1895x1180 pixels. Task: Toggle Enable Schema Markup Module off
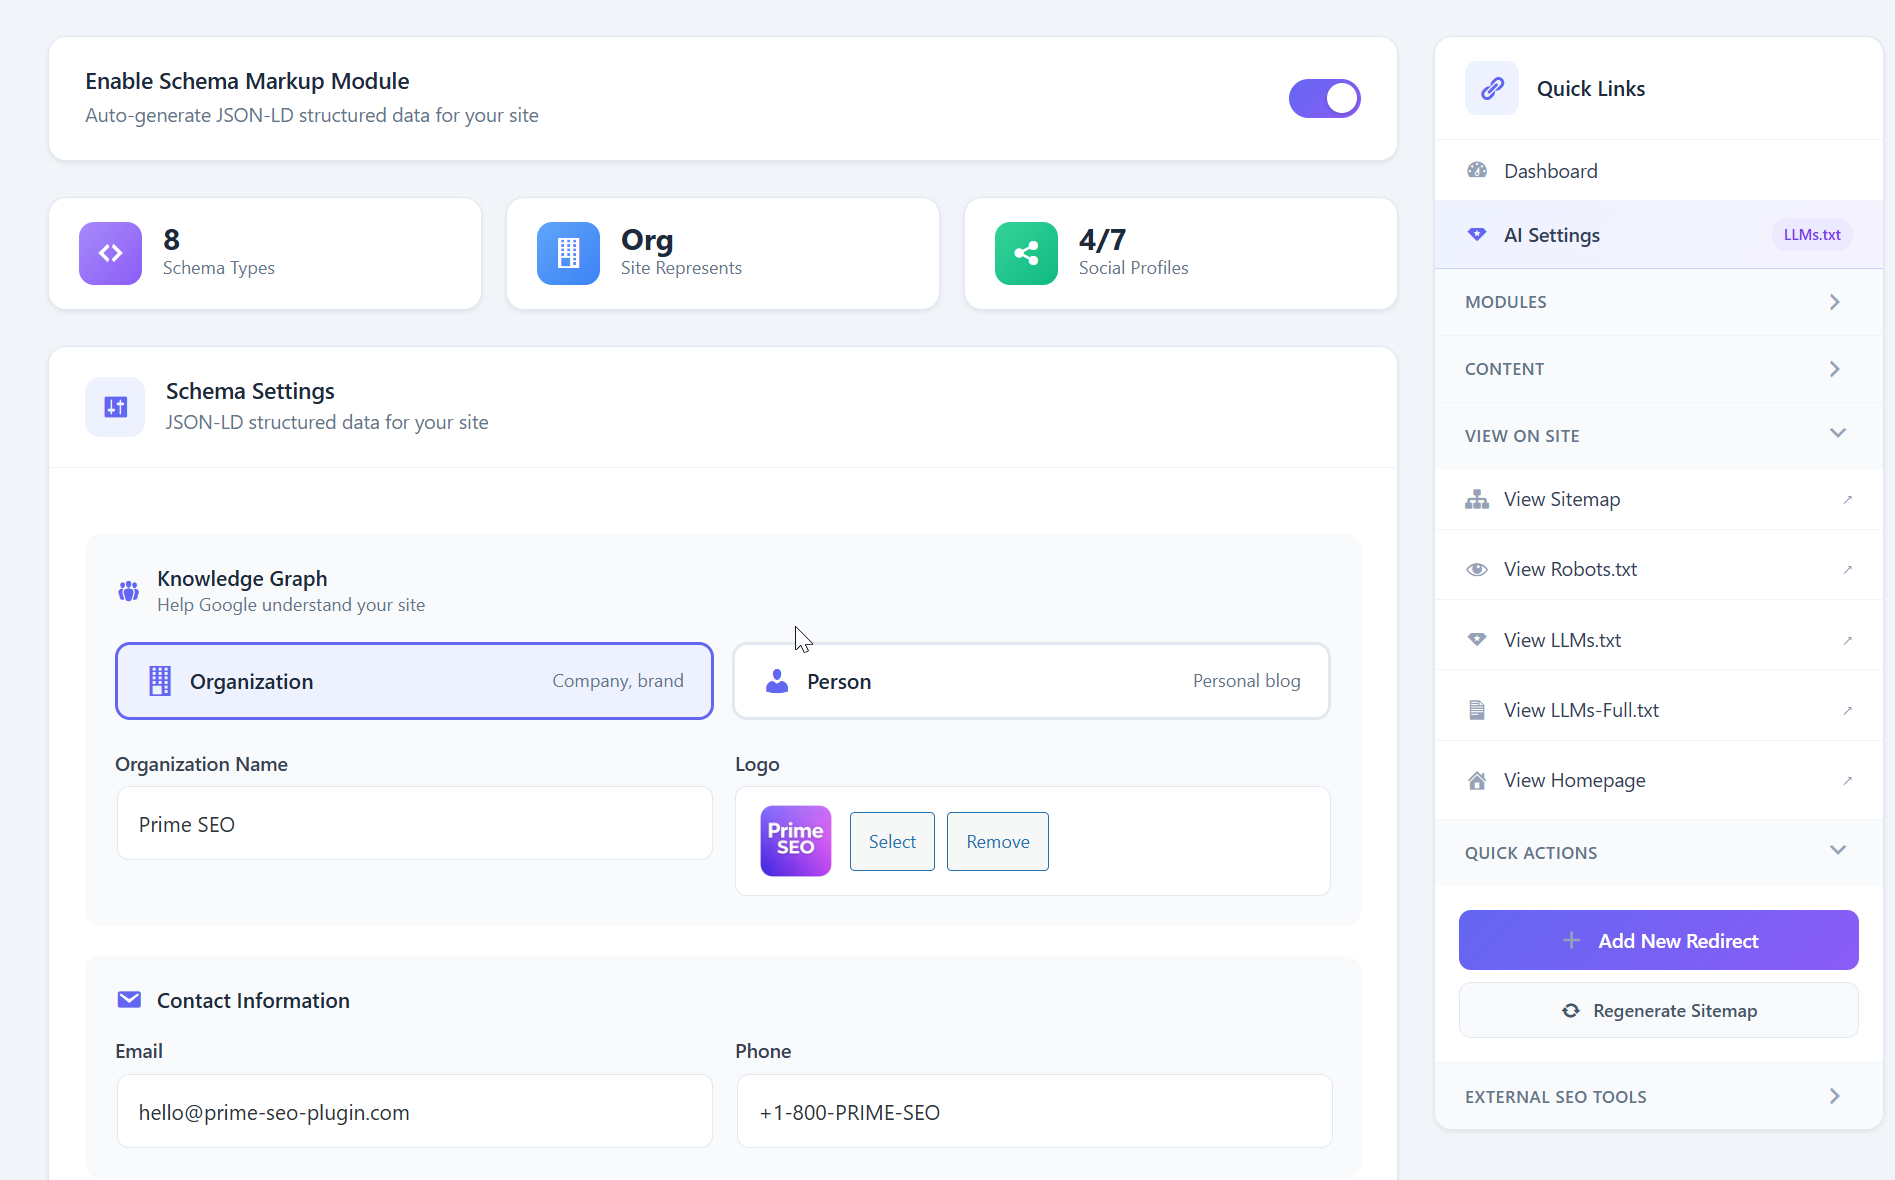[x=1324, y=98]
